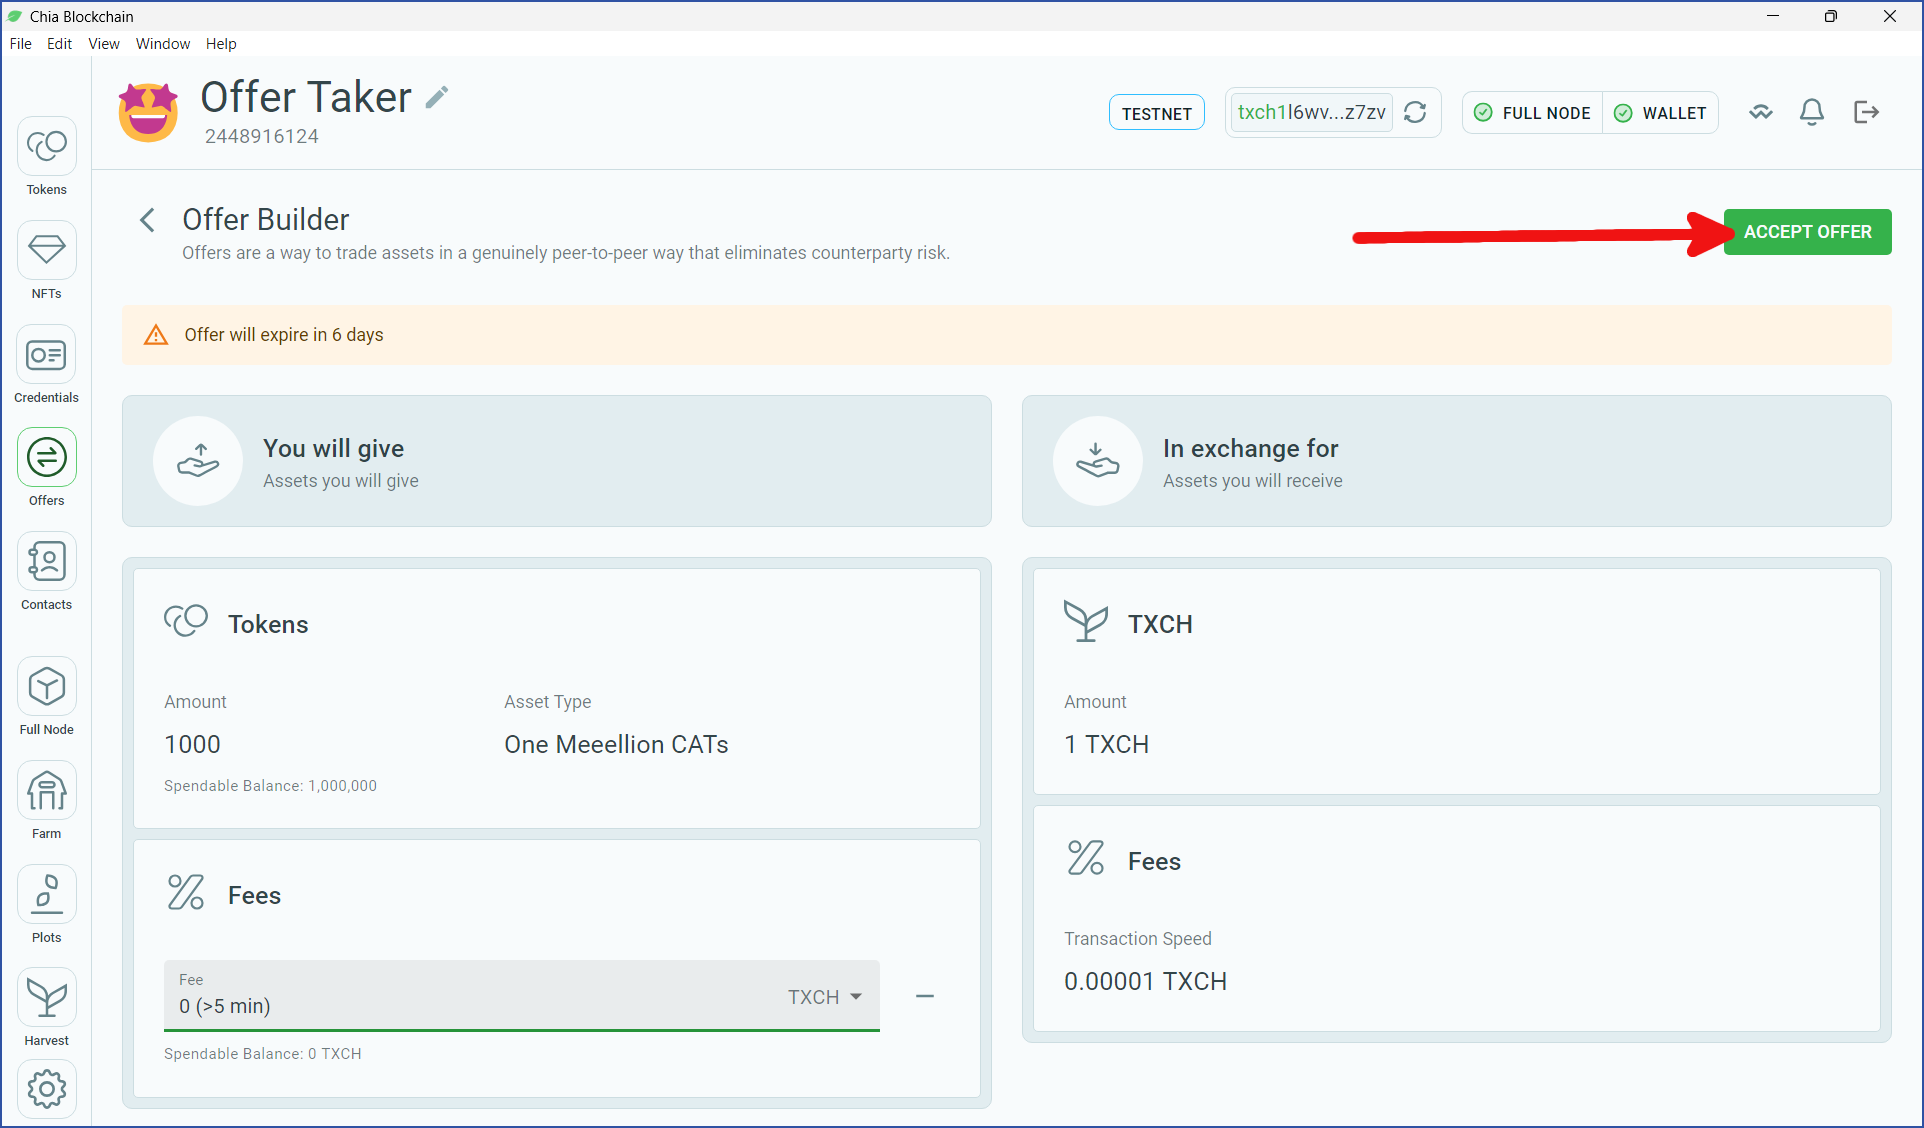Image resolution: width=1924 pixels, height=1128 pixels.
Task: Open the Window menu
Action: pyautogui.click(x=163, y=44)
